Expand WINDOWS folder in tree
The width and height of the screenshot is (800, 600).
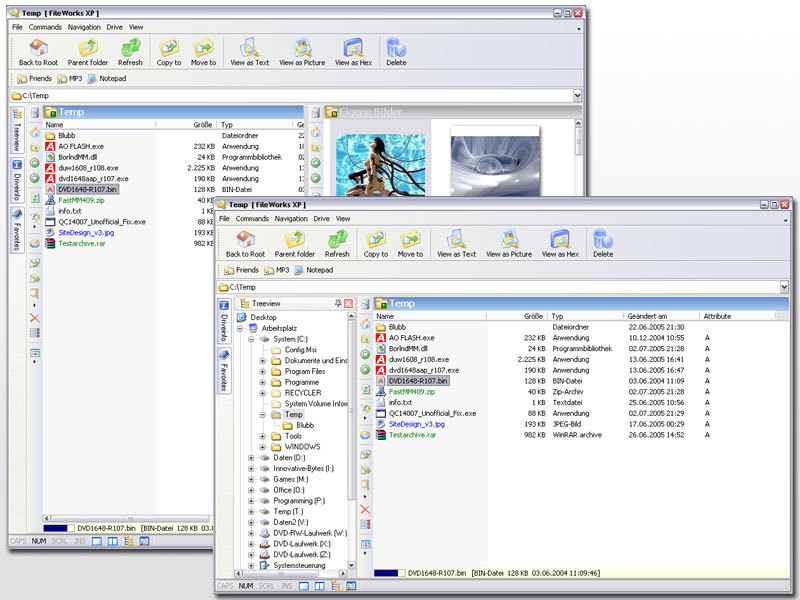click(263, 447)
